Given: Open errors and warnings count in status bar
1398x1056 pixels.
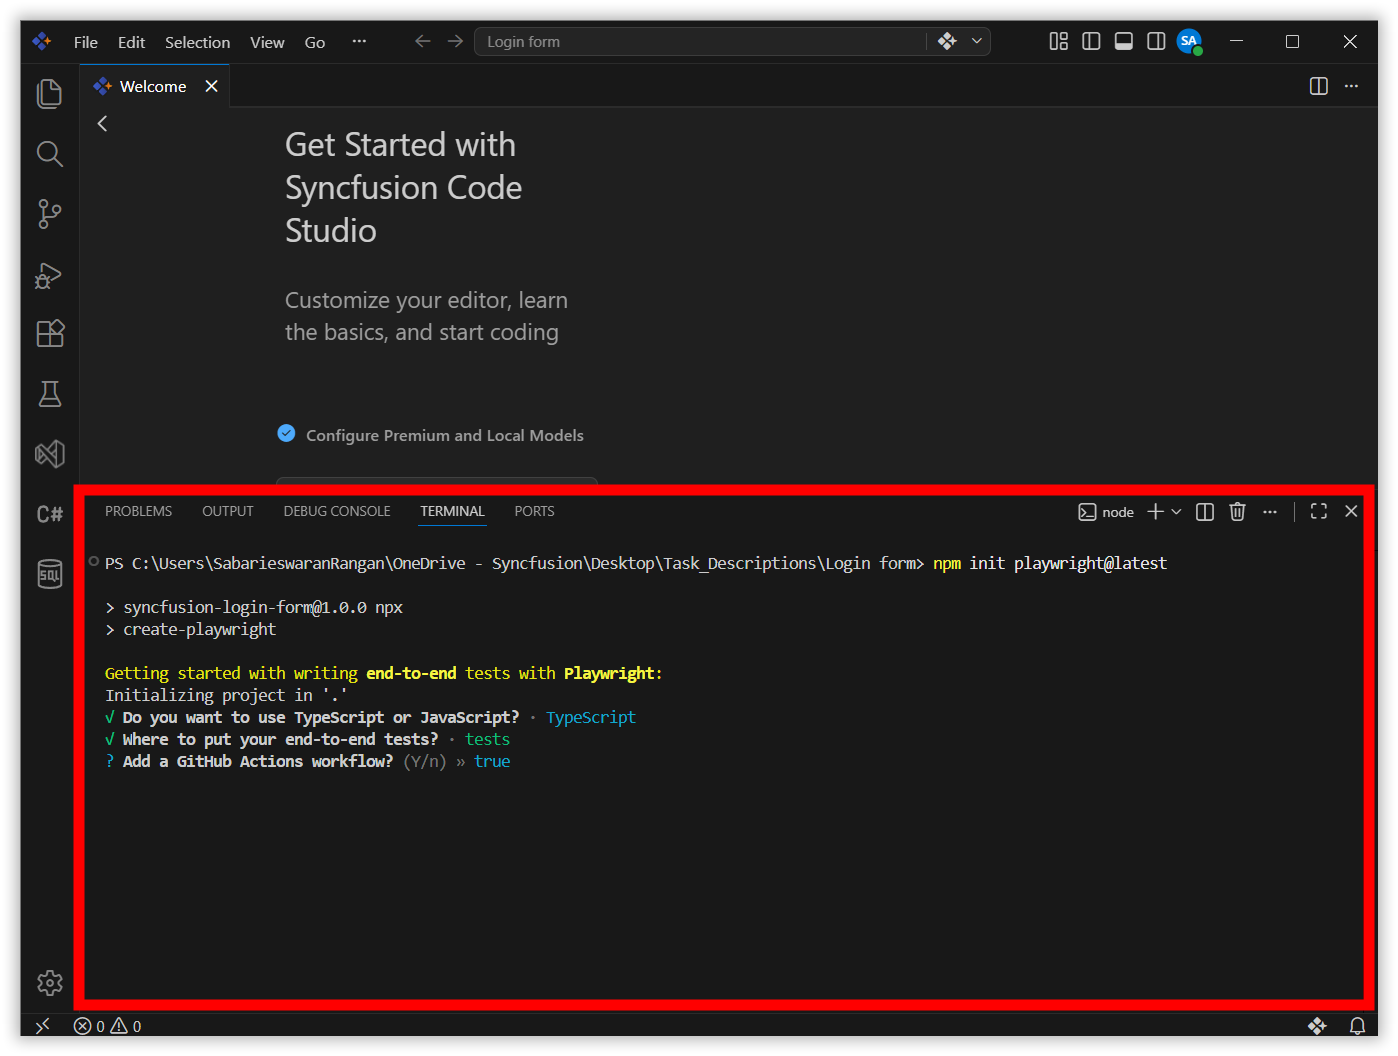Looking at the screenshot, I should (108, 1026).
